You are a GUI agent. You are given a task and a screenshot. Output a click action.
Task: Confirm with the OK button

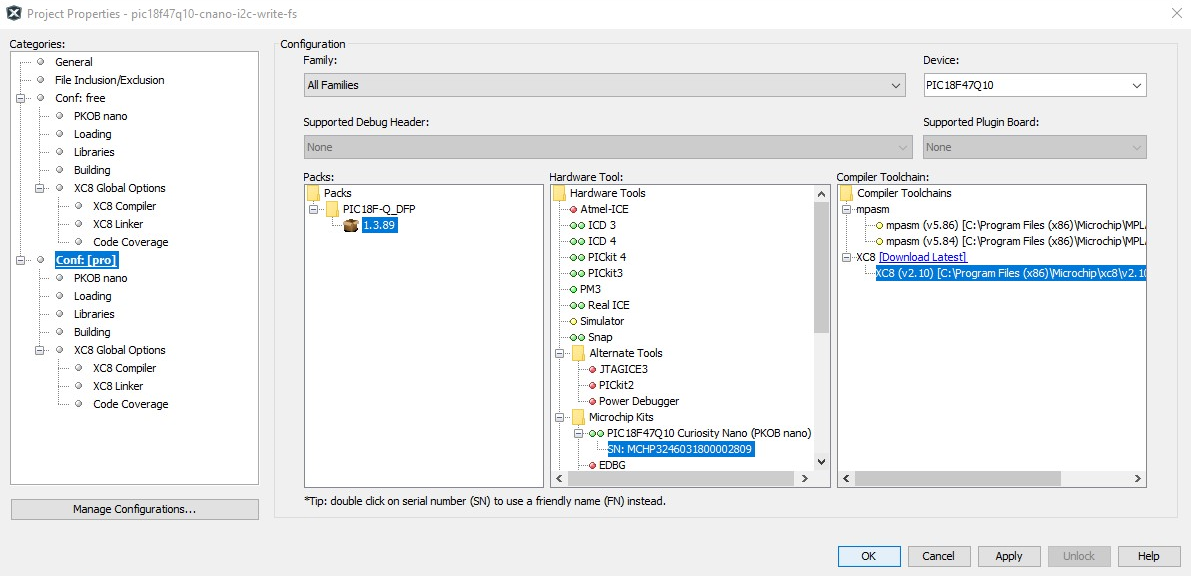tap(869, 556)
